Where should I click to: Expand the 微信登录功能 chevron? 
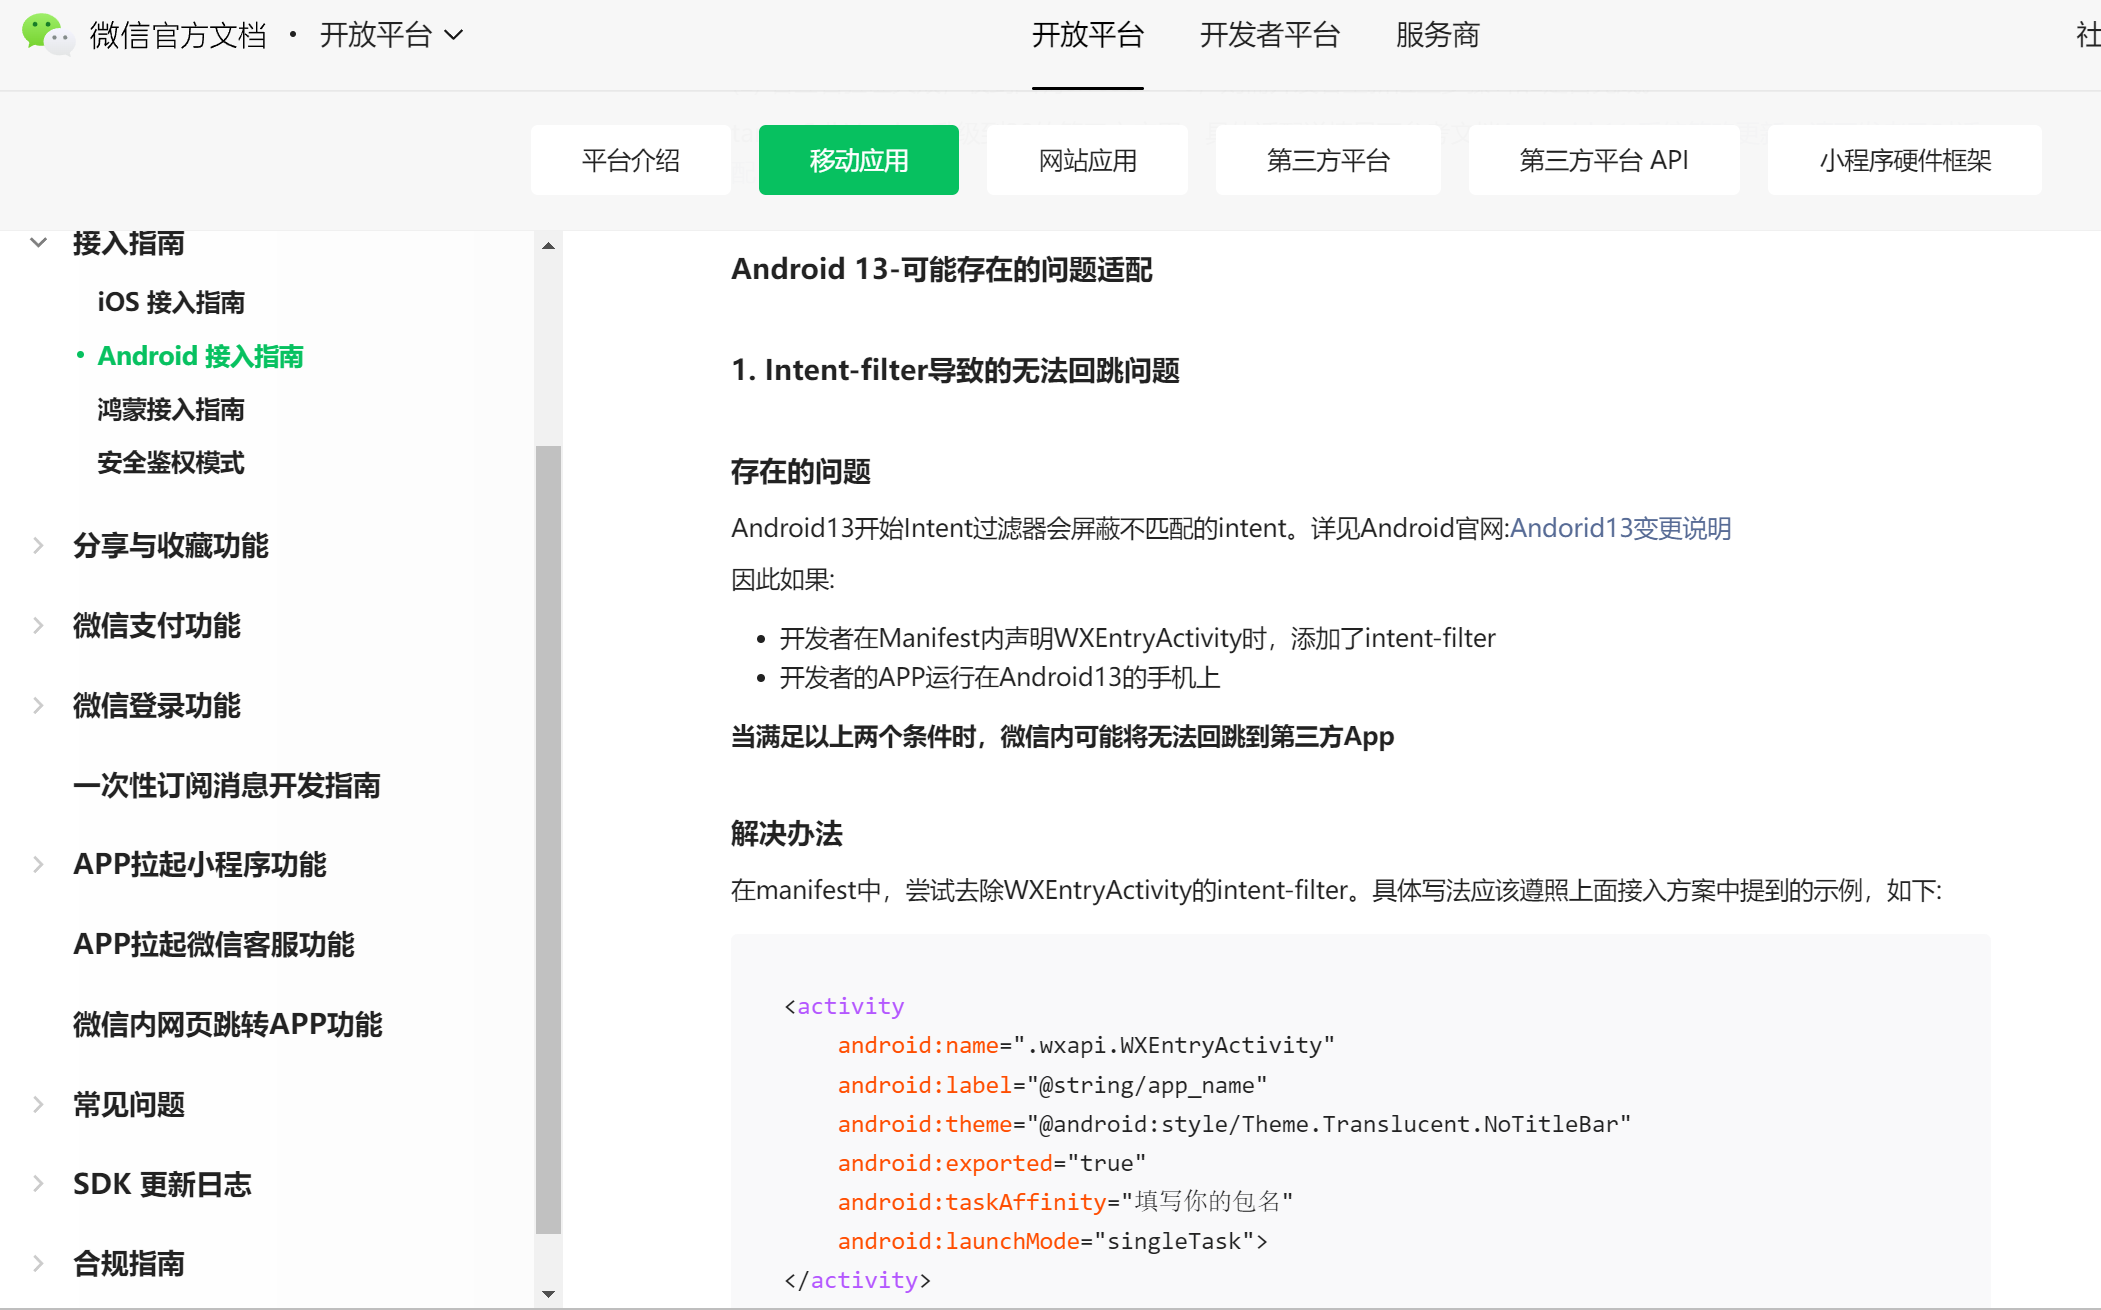(x=39, y=705)
